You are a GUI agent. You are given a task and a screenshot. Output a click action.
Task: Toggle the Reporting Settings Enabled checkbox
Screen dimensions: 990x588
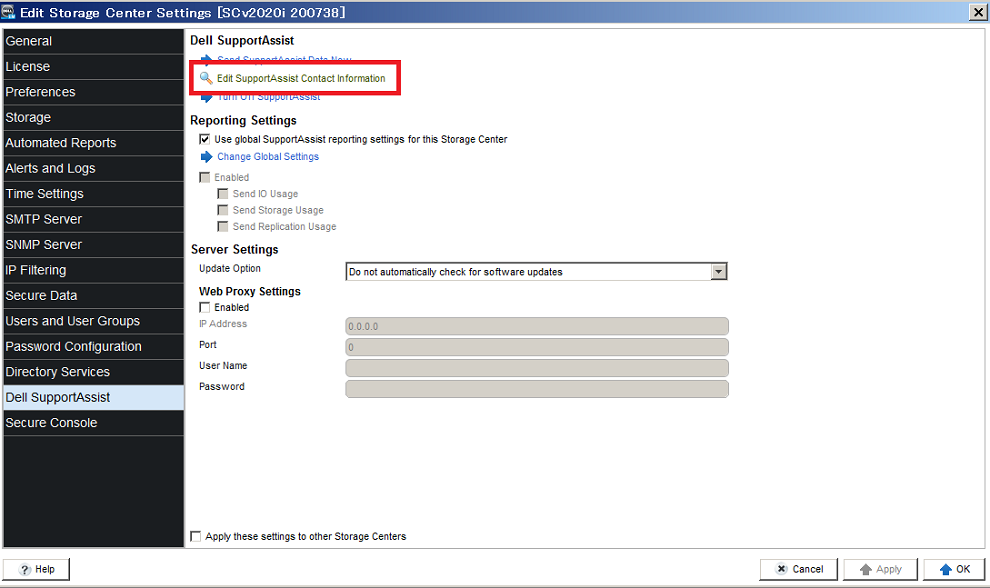[205, 177]
